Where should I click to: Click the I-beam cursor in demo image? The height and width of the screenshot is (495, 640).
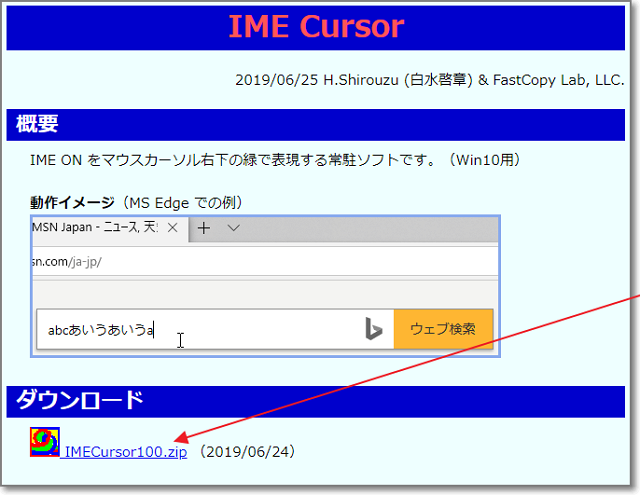pyautogui.click(x=180, y=340)
